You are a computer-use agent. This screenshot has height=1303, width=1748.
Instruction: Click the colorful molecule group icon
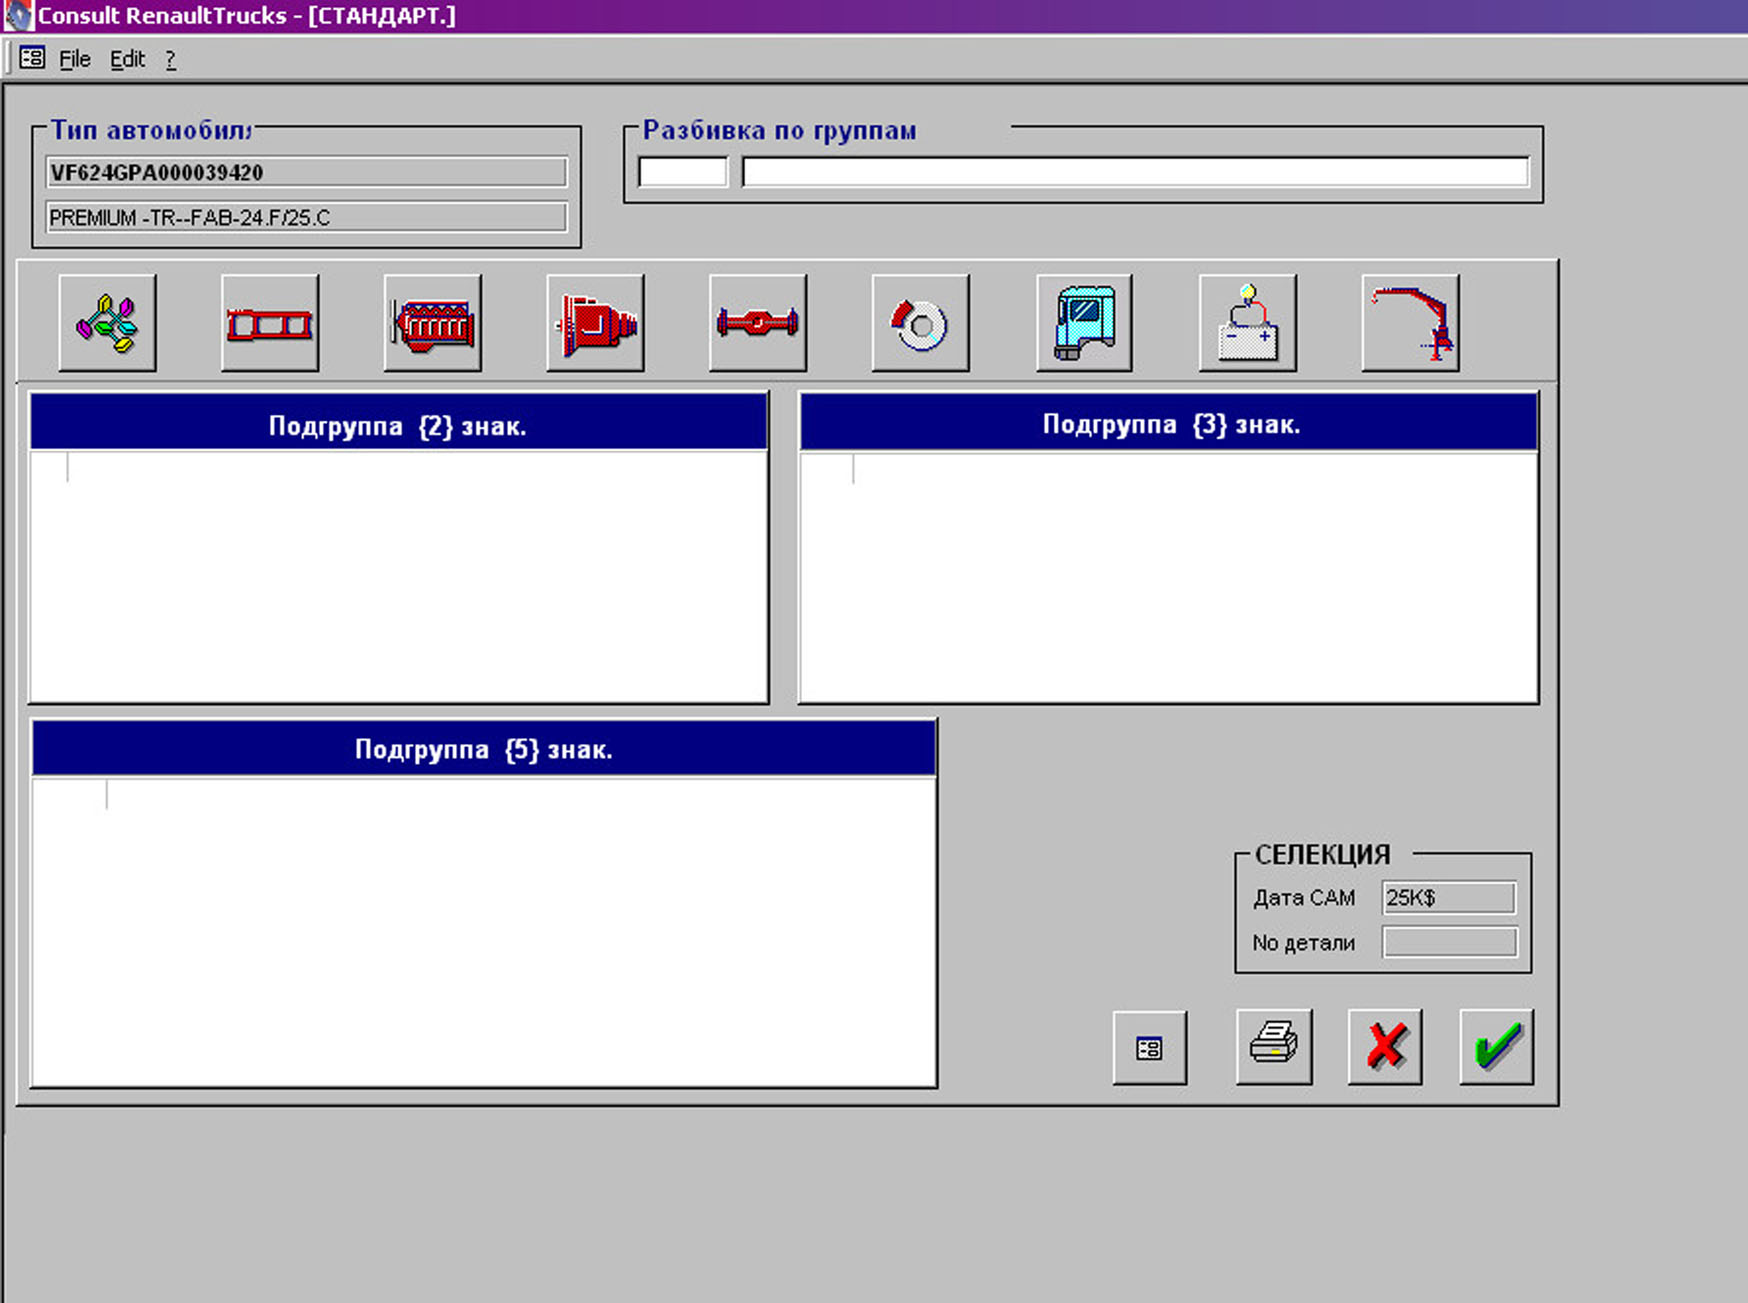[x=107, y=324]
